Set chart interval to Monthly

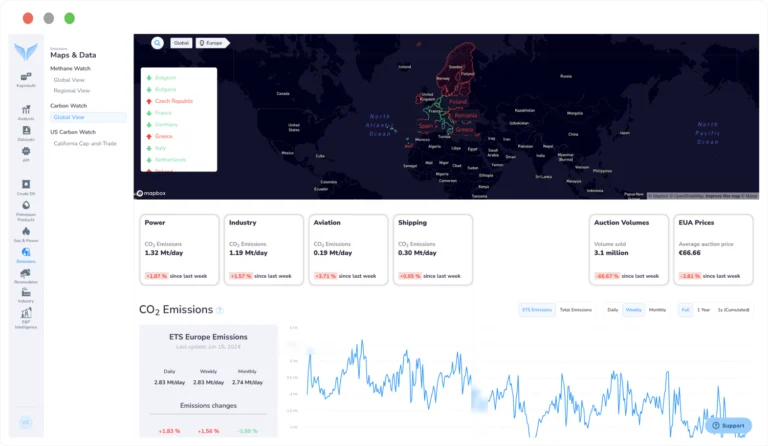(x=657, y=310)
